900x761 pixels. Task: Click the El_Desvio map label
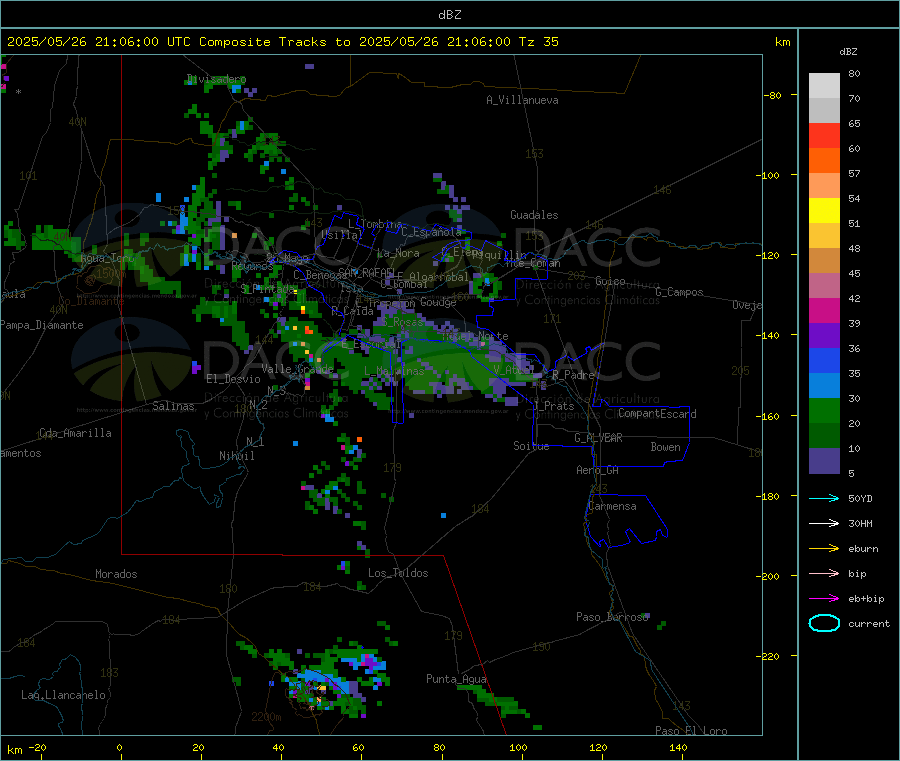233,379
